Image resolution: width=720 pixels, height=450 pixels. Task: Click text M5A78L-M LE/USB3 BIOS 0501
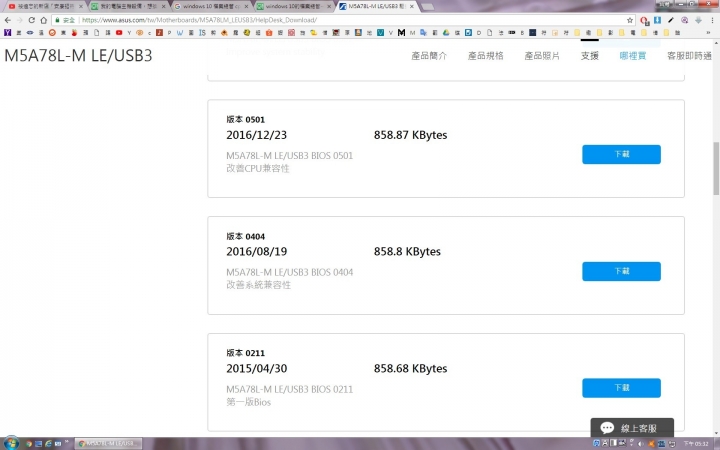(x=289, y=156)
